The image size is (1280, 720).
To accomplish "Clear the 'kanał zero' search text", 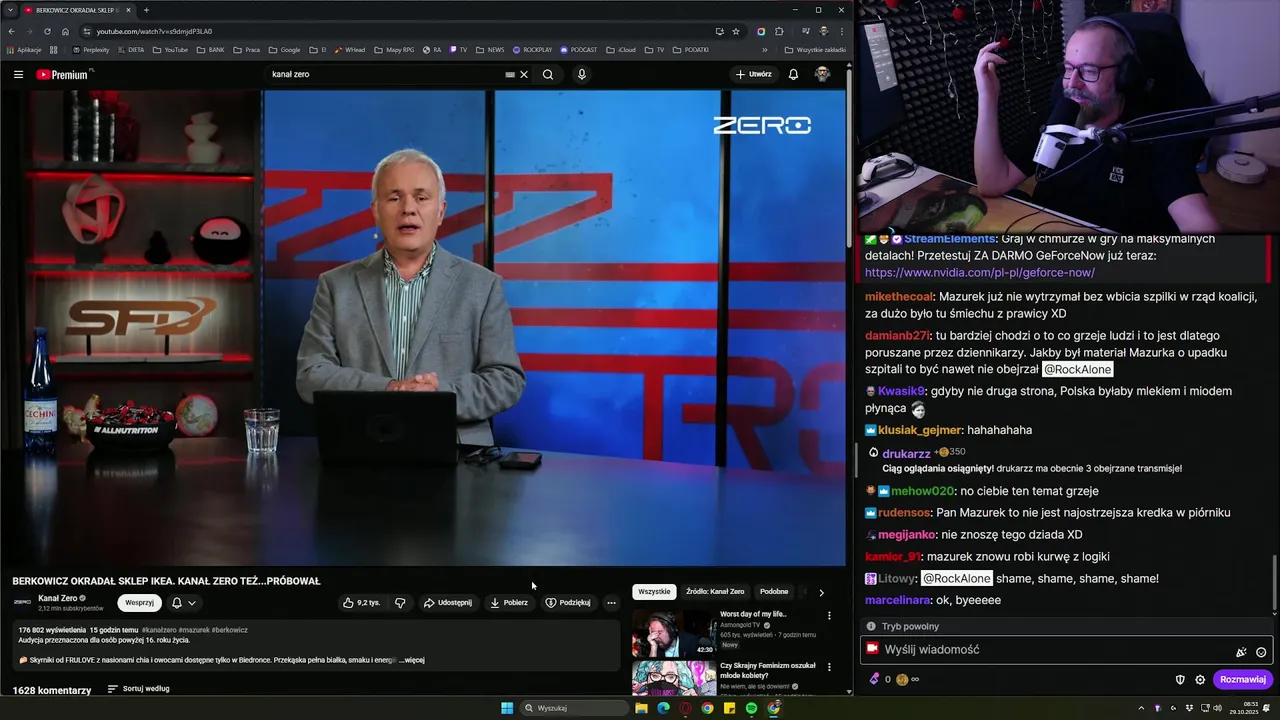I will [524, 74].
